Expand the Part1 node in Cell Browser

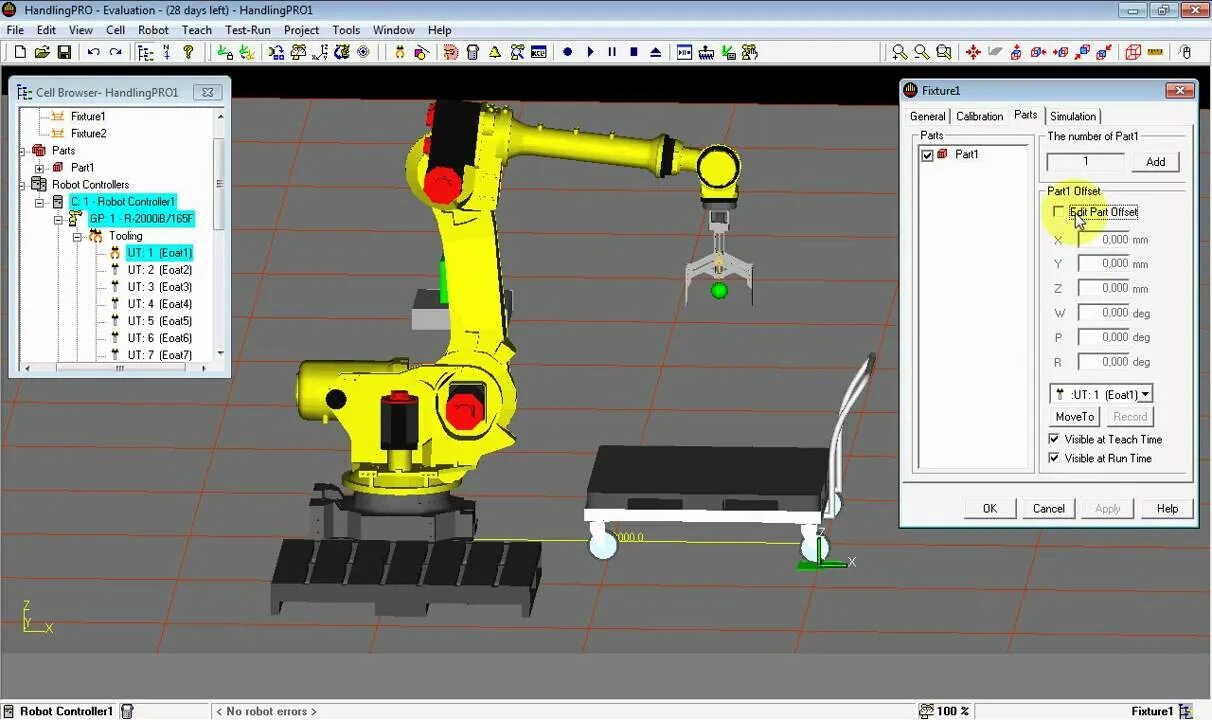pyautogui.click(x=39, y=168)
